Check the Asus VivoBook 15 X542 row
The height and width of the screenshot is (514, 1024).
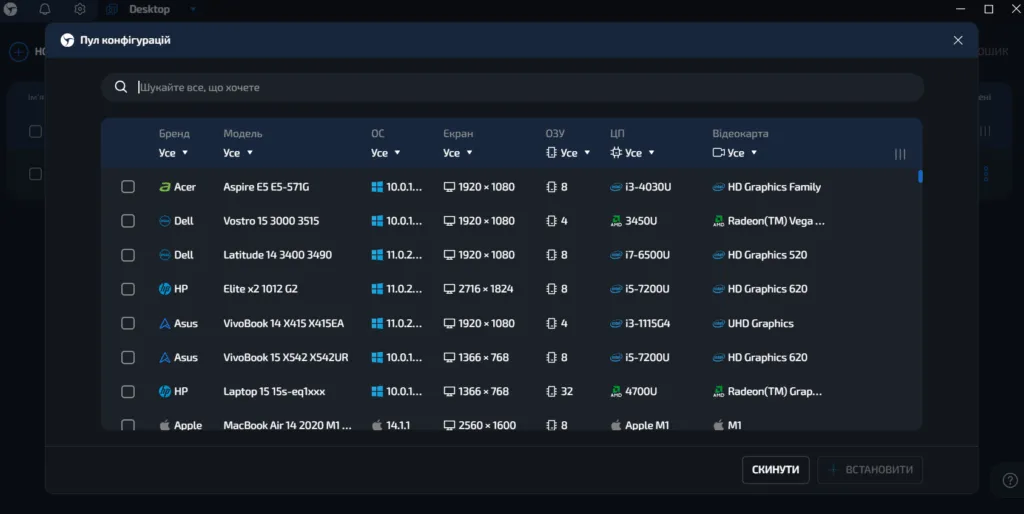click(128, 357)
